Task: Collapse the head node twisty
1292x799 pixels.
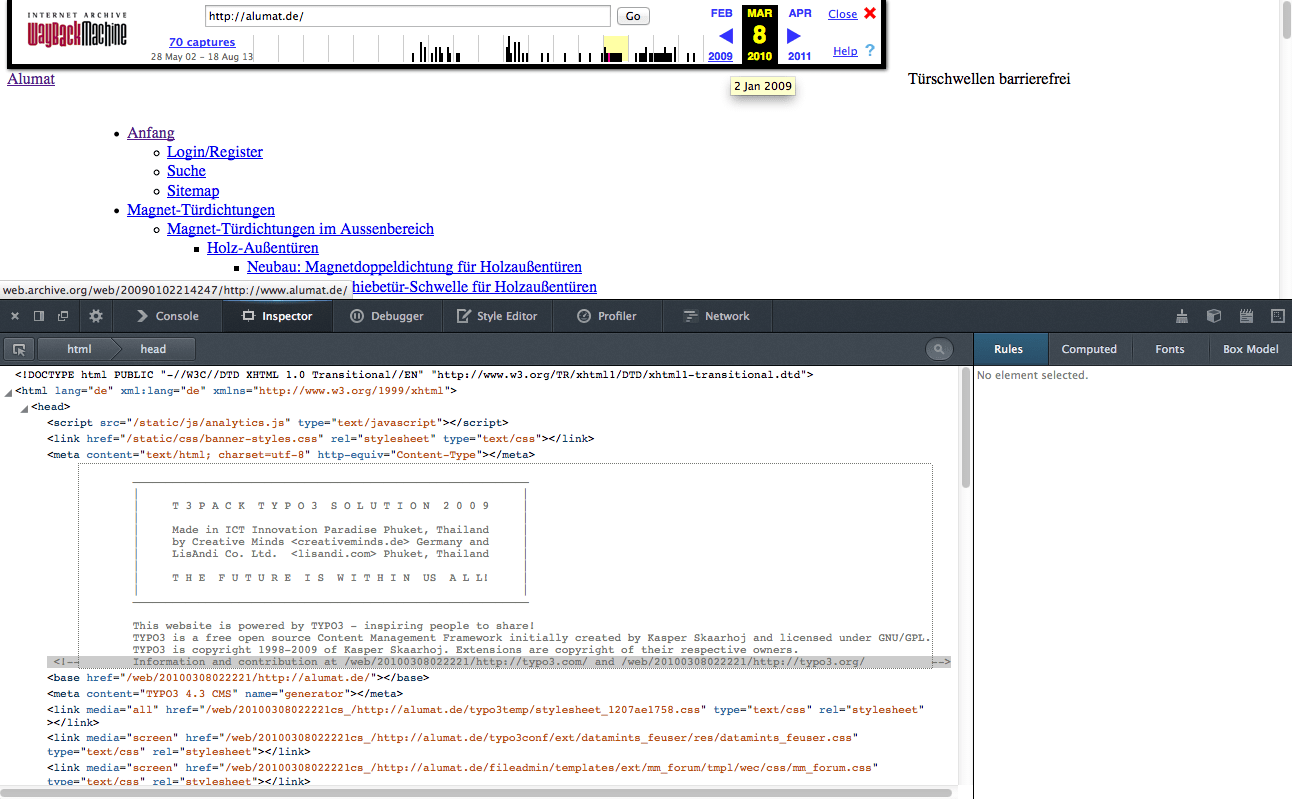Action: coord(24,409)
